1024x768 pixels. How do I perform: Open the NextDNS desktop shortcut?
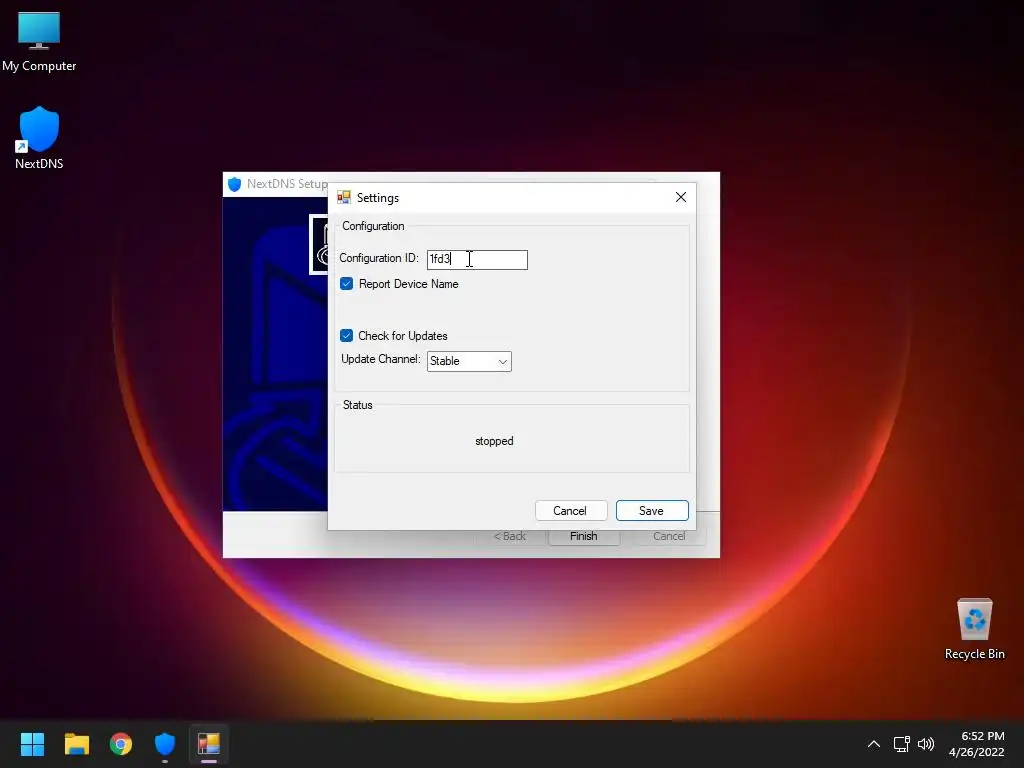pyautogui.click(x=39, y=137)
